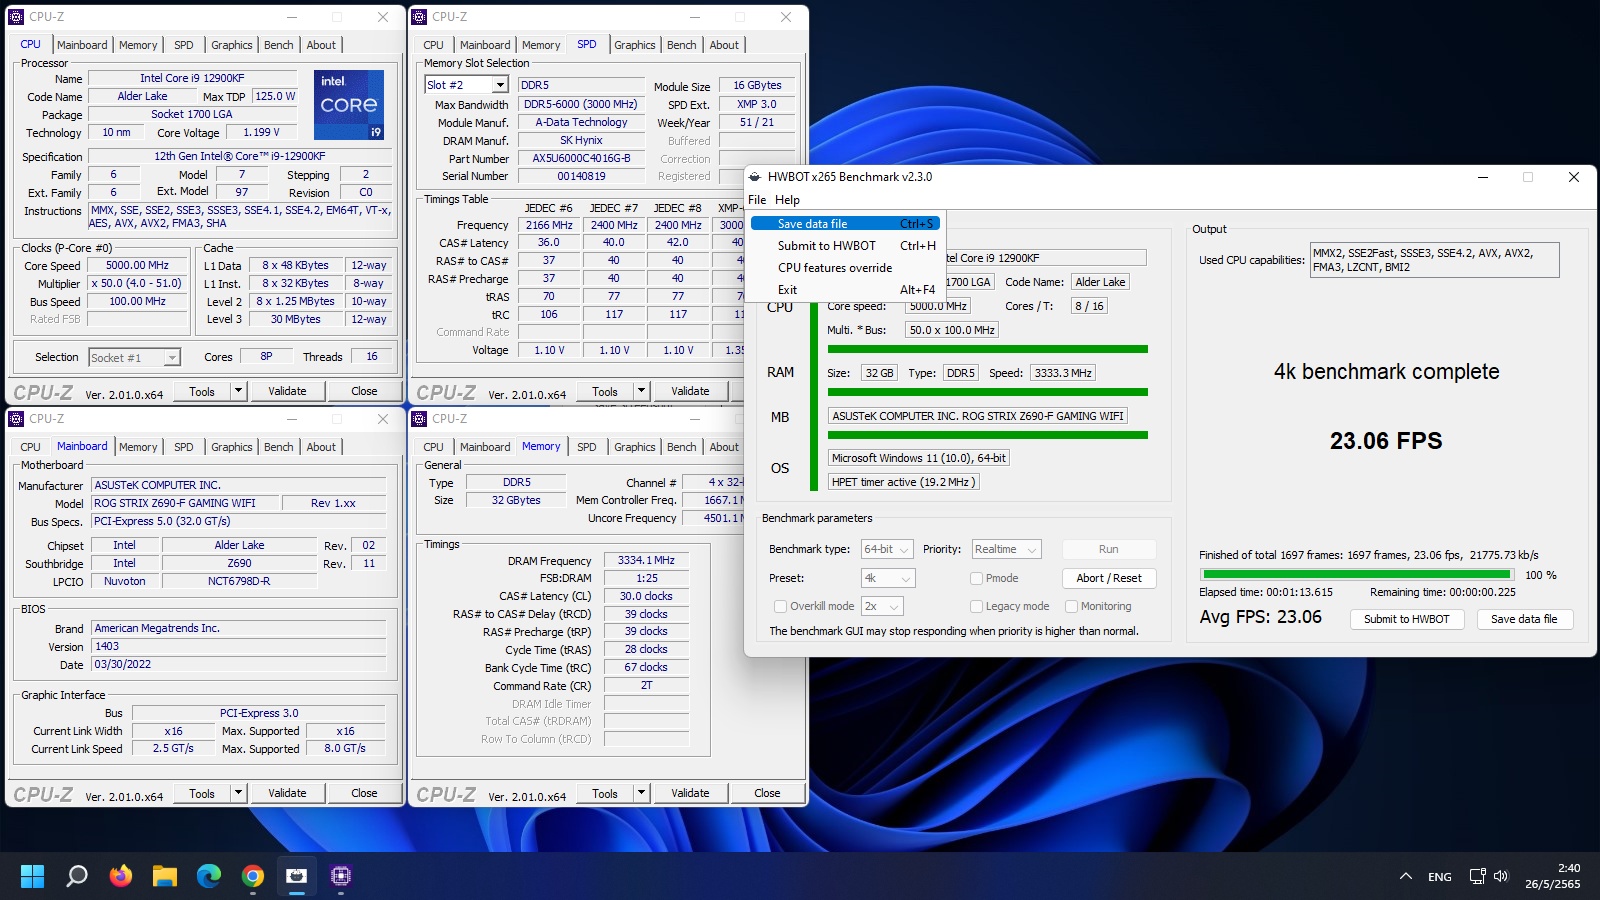Click ENG language indicator
This screenshot has width=1600, height=900.
pos(1440,877)
